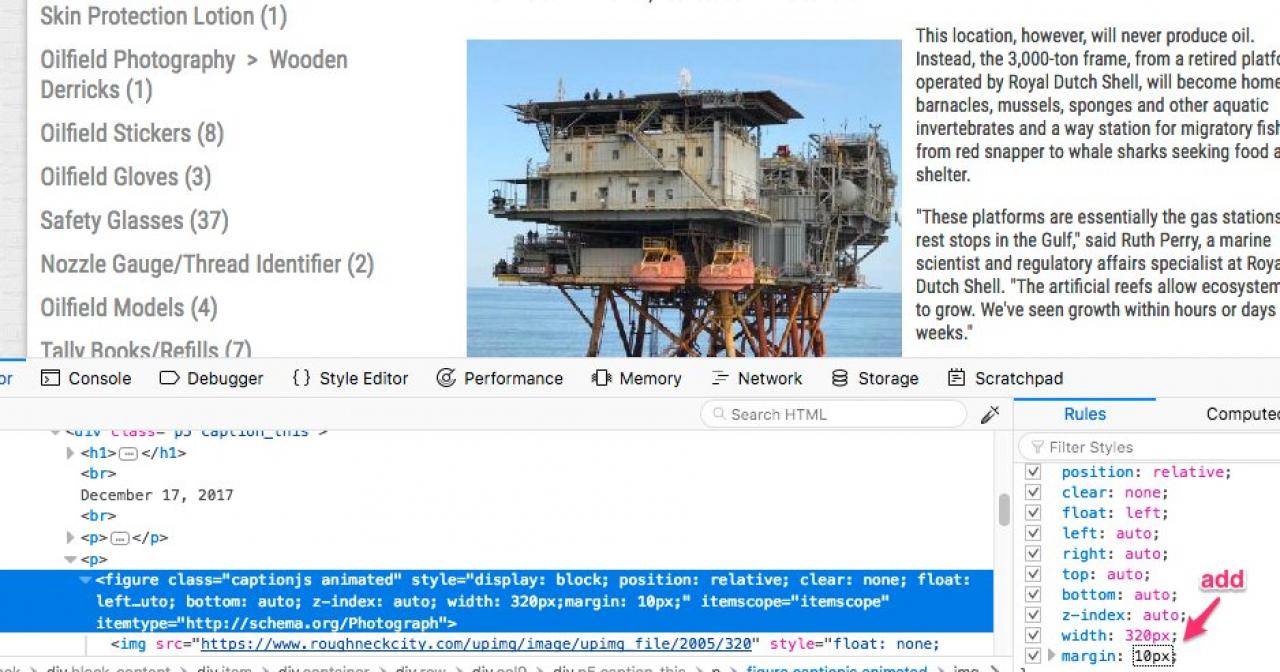This screenshot has height=672, width=1280.
Task: Click the p ellipsis badge
Action: click(120, 538)
